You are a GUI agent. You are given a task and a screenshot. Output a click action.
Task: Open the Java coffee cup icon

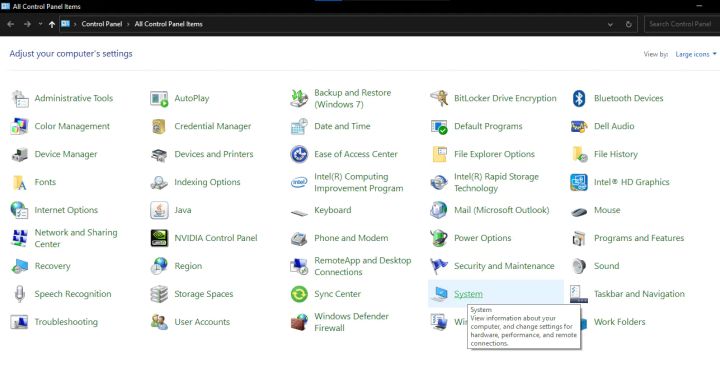tap(159, 210)
